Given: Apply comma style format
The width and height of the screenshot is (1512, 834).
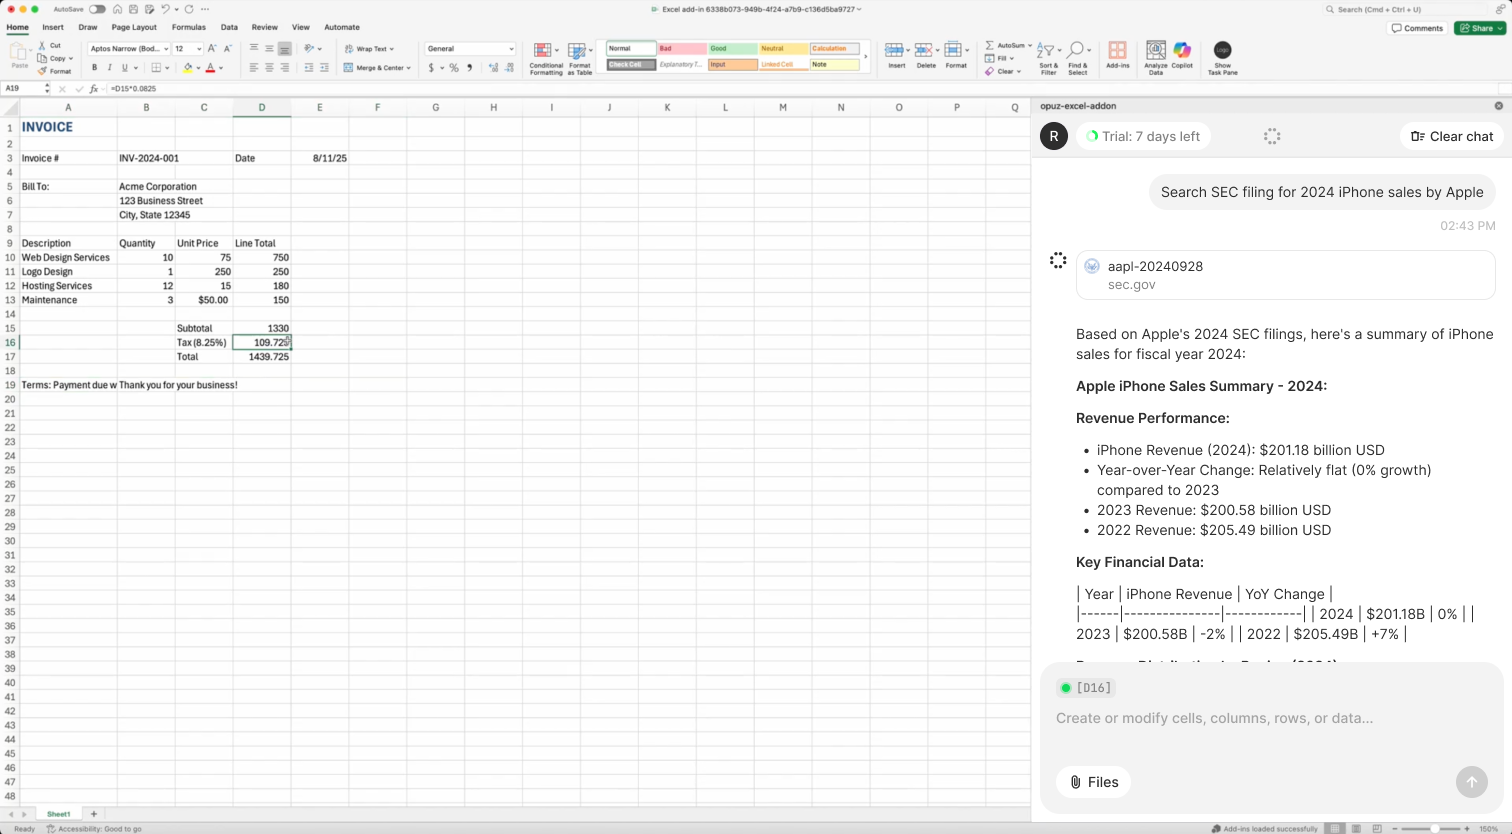Looking at the screenshot, I should tap(469, 68).
